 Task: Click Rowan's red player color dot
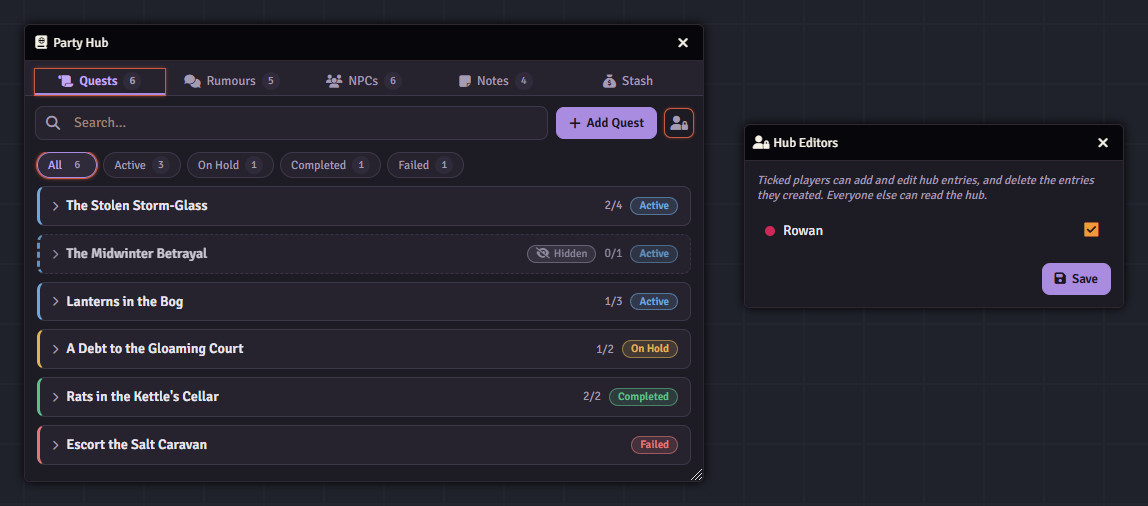pos(769,231)
